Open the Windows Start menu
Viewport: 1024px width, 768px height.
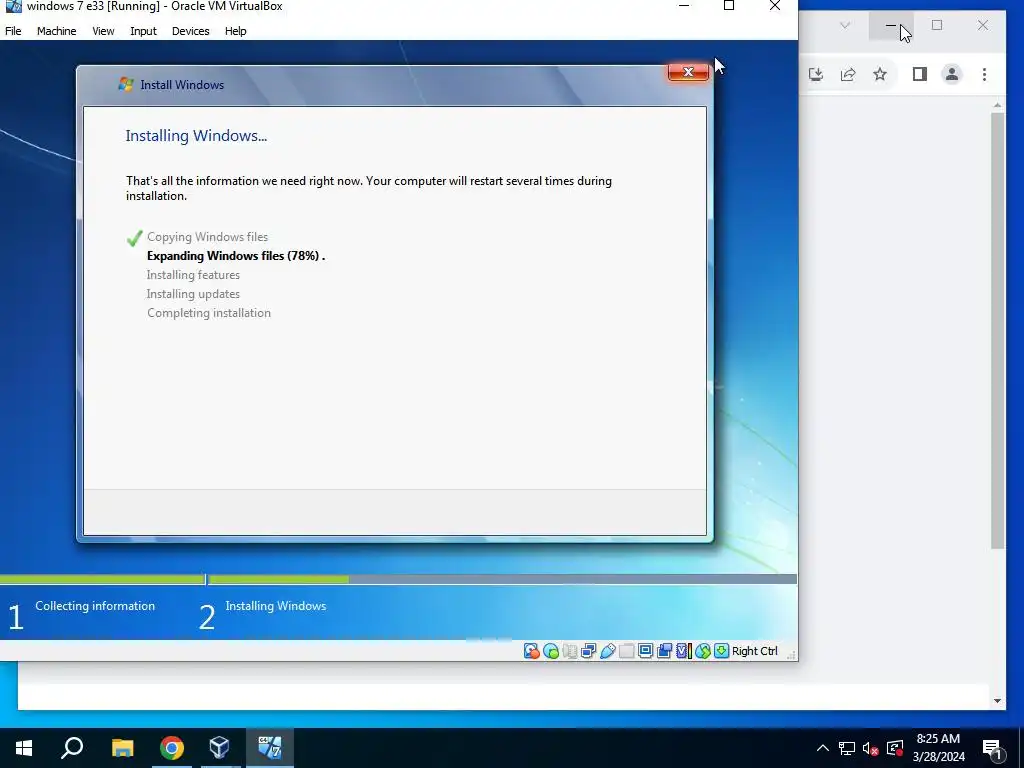pos(24,748)
